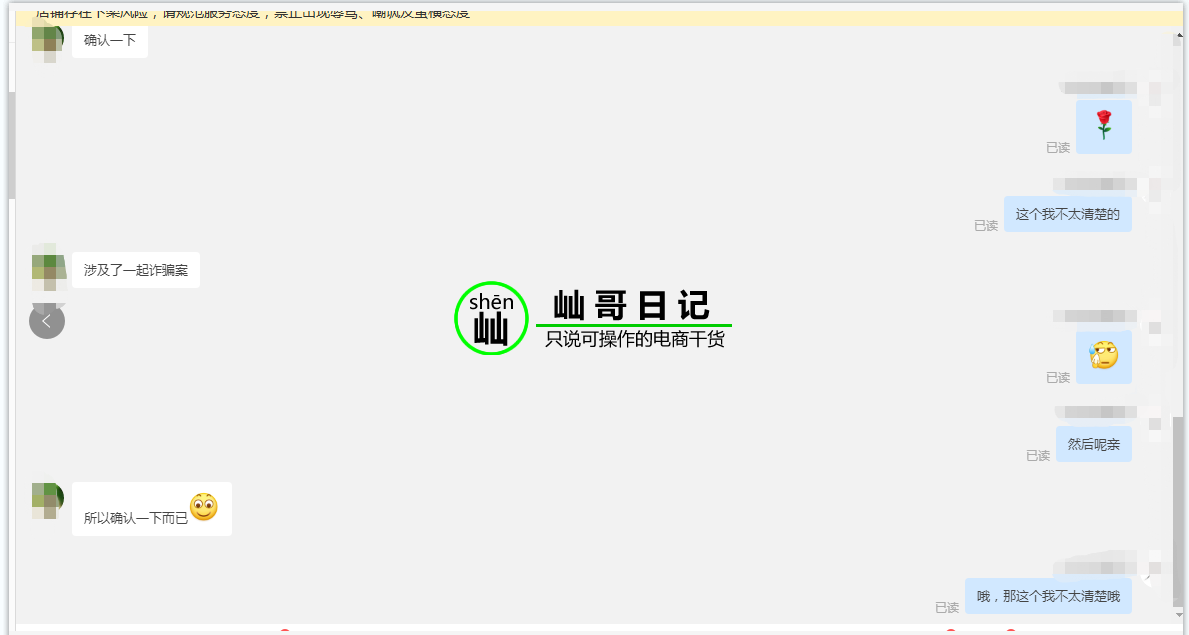1189x635 pixels.
Task: Select the 确认一下 message bubble
Action: [x=110, y=40]
